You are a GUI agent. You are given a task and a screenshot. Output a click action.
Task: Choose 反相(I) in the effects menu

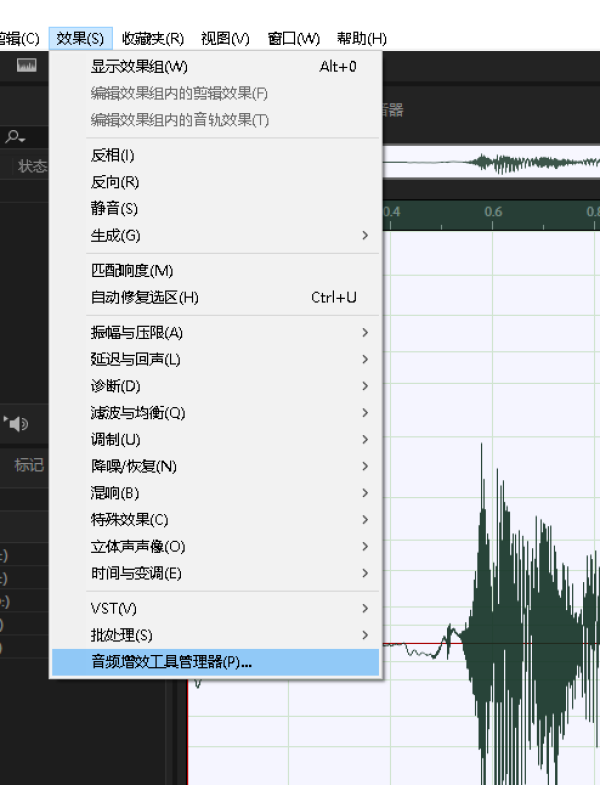click(112, 155)
